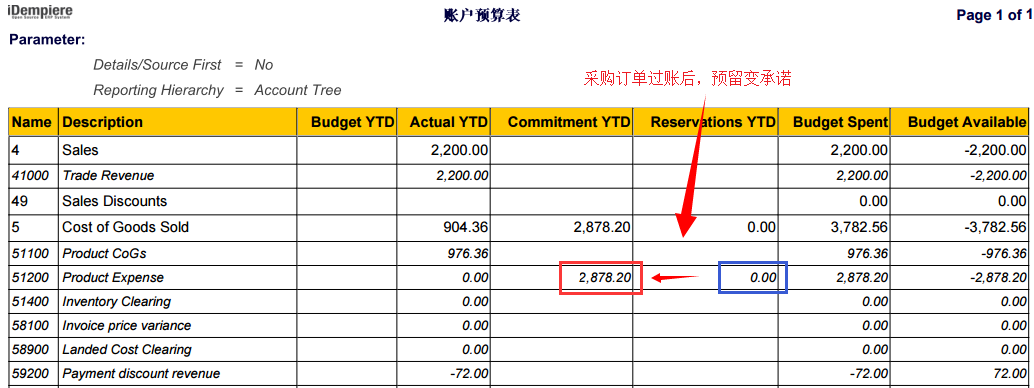
Task: Select the Sales account row
Action: pyautogui.click(x=518, y=150)
